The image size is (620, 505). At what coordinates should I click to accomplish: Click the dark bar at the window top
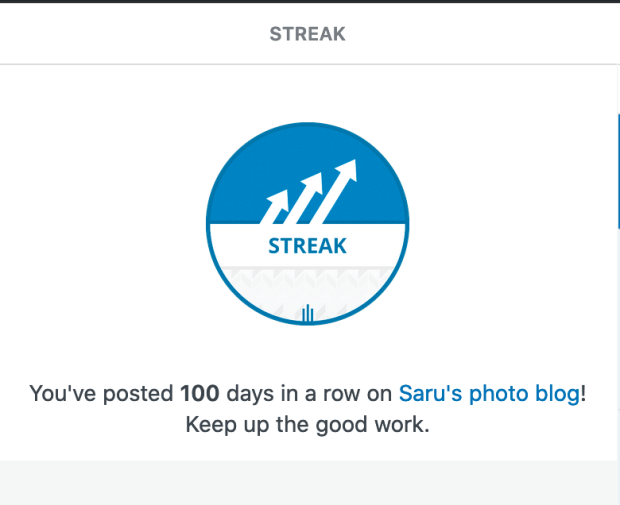(307, 2)
